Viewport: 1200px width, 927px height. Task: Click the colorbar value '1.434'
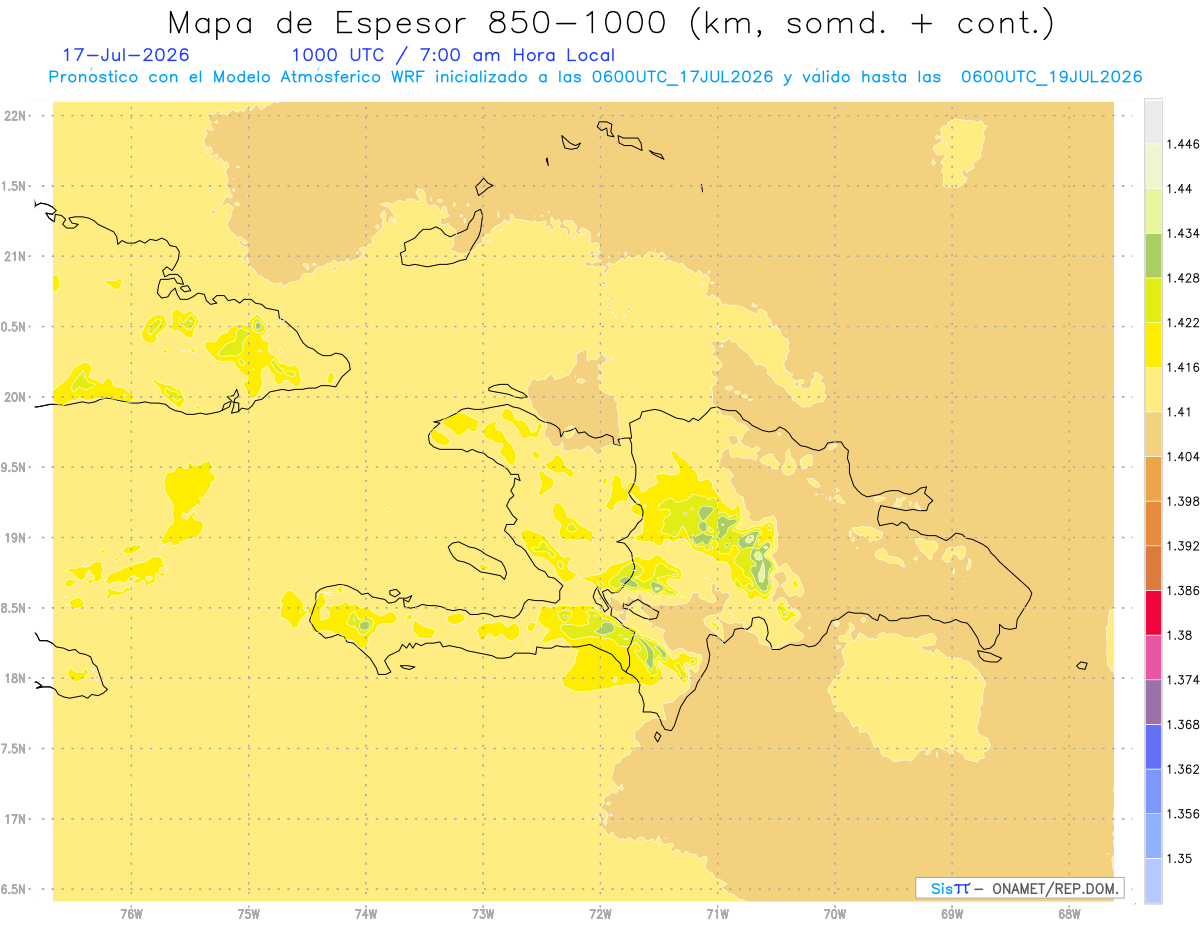1182,233
